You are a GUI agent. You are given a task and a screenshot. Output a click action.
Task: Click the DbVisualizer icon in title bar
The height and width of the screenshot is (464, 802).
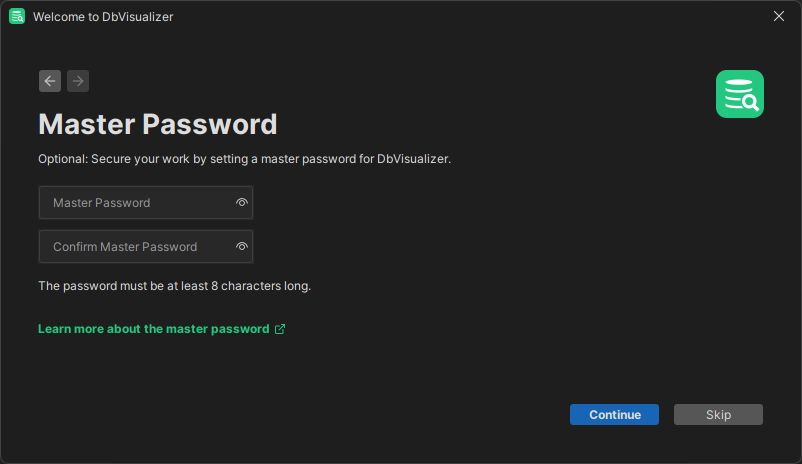(17, 16)
